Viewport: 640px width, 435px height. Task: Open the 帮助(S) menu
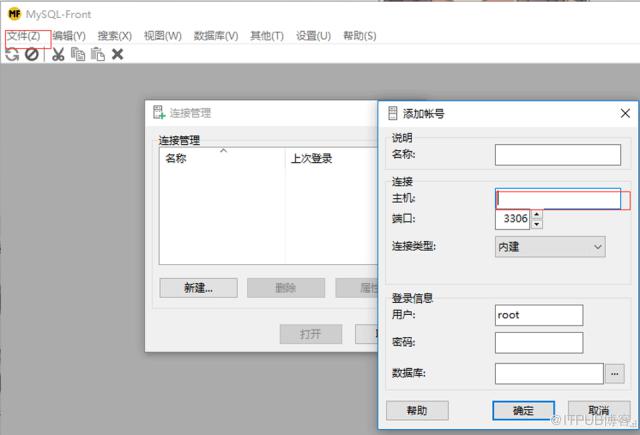point(360,36)
